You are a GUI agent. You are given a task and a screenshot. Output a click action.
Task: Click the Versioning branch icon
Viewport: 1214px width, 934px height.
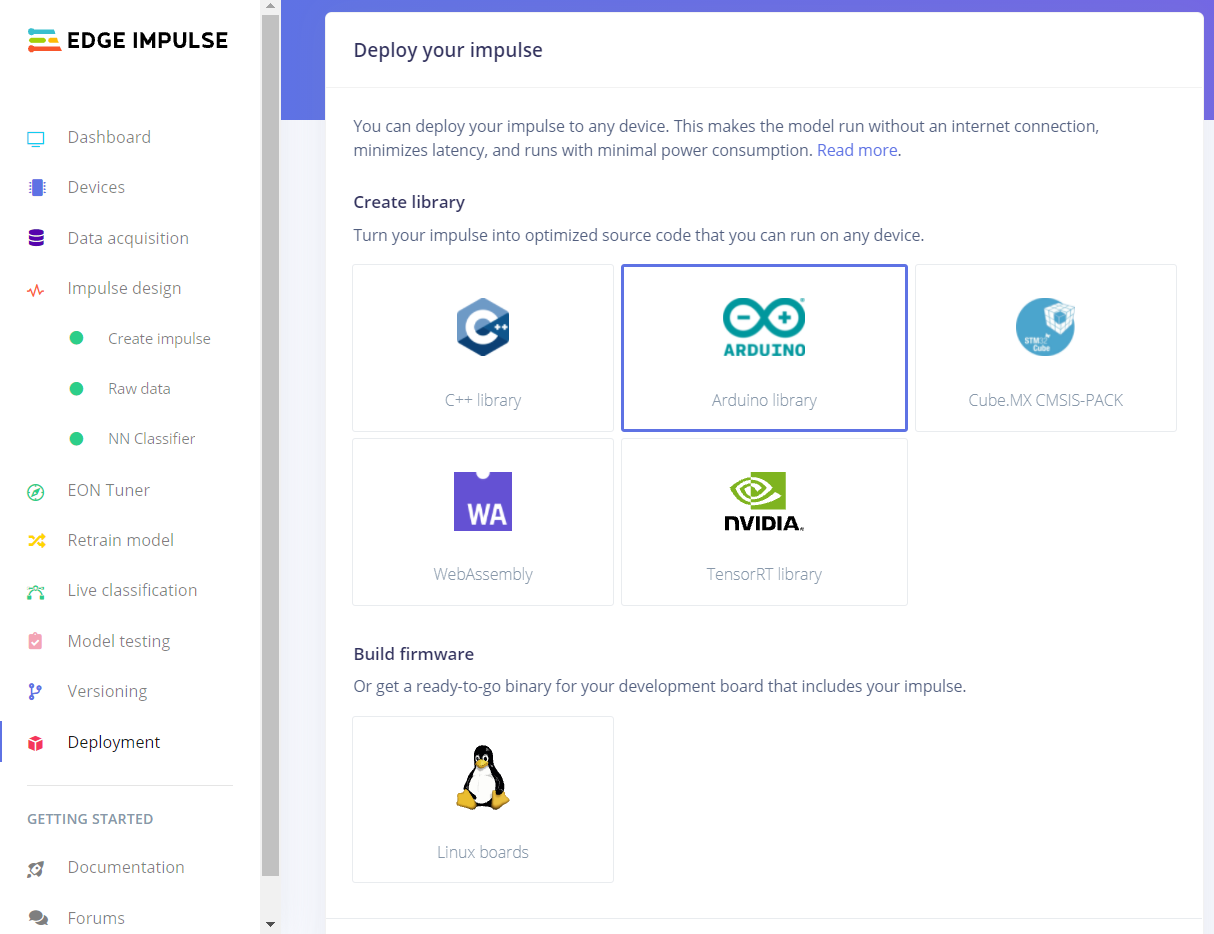click(x=36, y=691)
